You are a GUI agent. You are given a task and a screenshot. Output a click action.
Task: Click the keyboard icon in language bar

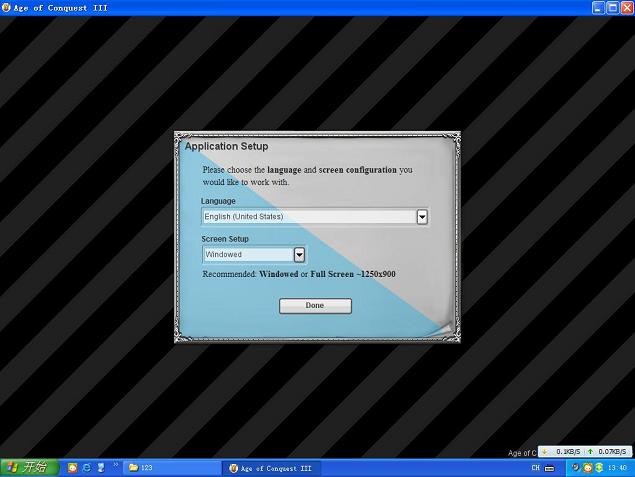click(550, 468)
